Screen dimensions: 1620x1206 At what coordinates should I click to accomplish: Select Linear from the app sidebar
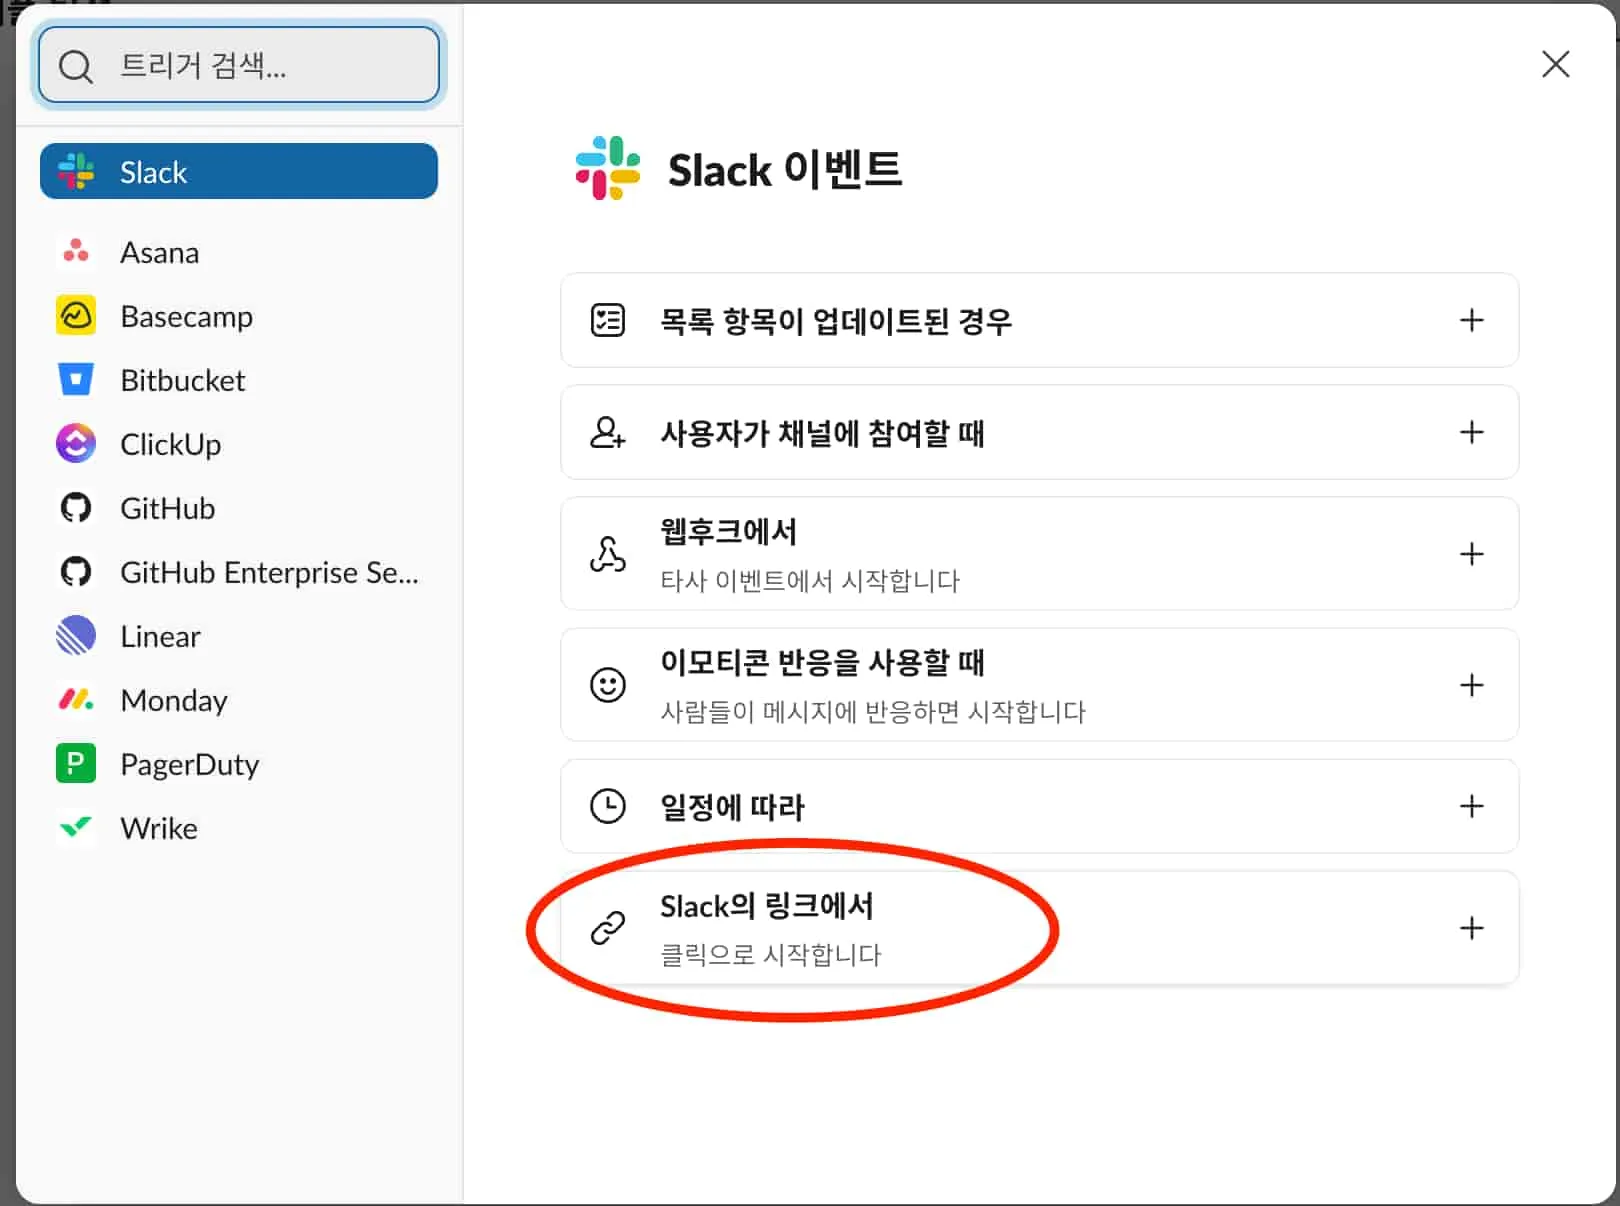[160, 636]
